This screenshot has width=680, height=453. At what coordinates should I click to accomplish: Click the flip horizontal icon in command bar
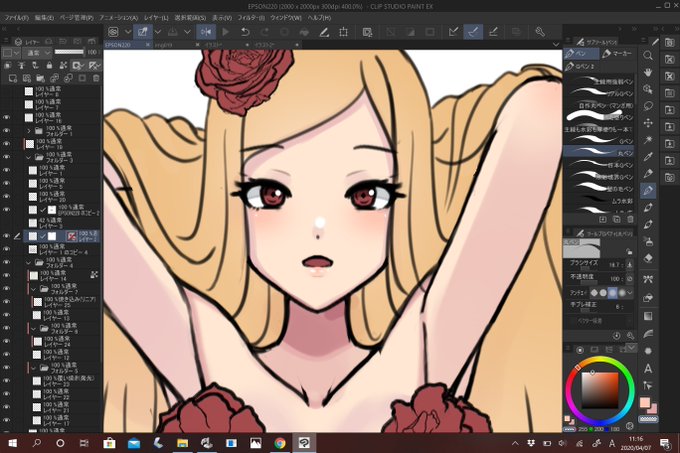point(206,32)
